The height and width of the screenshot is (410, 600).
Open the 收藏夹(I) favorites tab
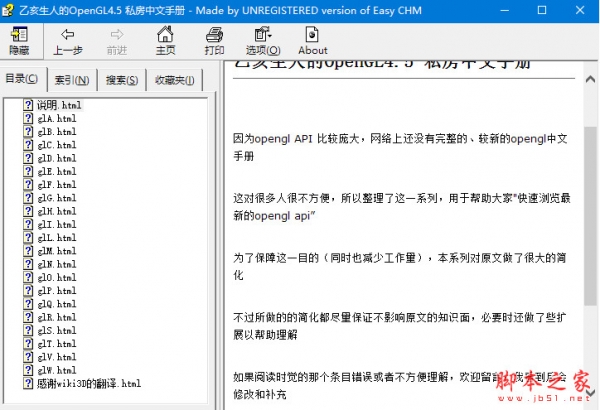pos(174,80)
